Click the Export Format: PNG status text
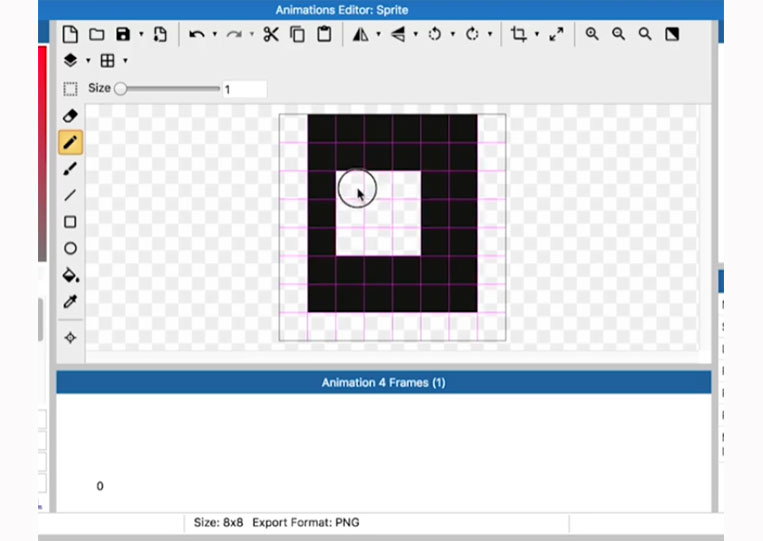 306,523
